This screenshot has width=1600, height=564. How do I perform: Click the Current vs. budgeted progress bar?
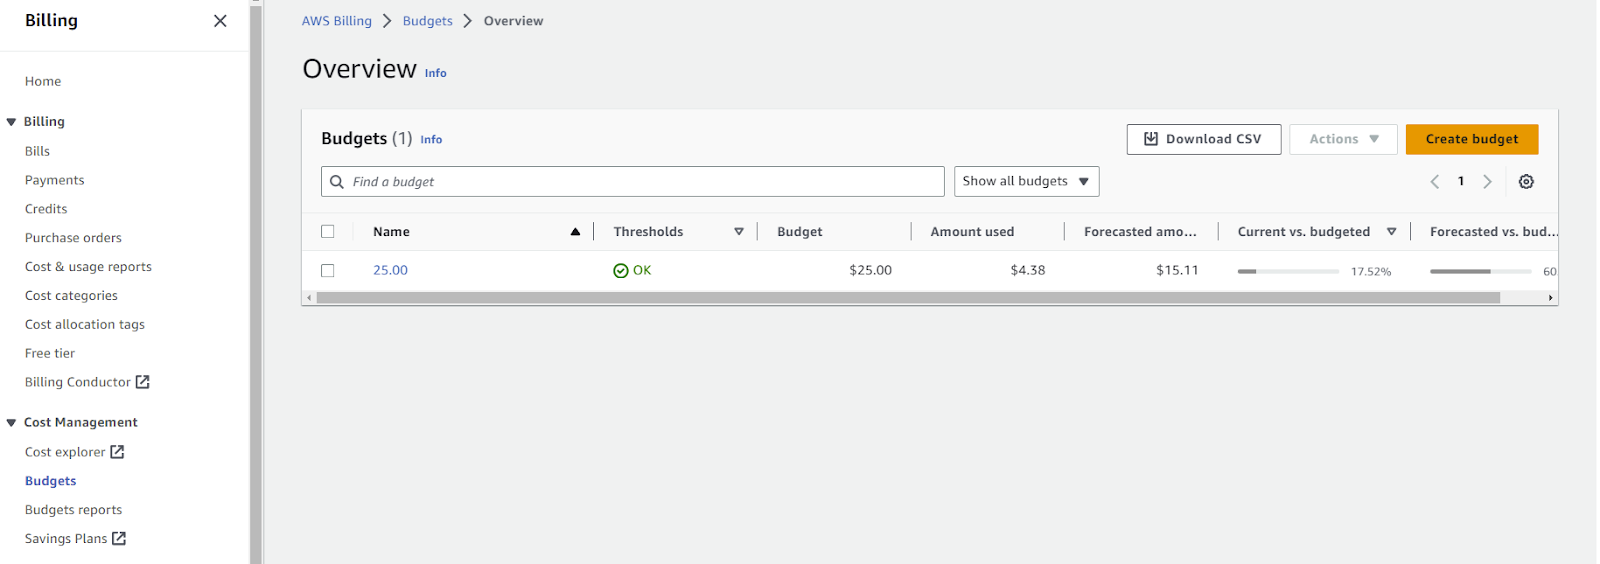[1288, 272]
